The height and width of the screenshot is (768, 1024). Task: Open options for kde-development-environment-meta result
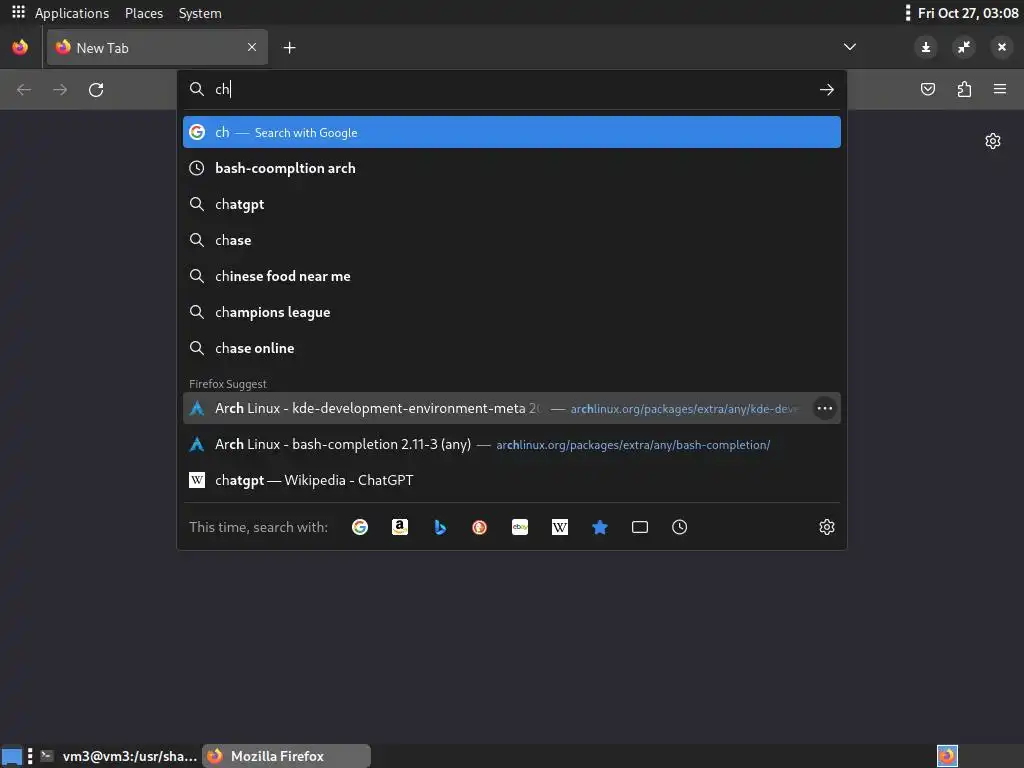825,408
